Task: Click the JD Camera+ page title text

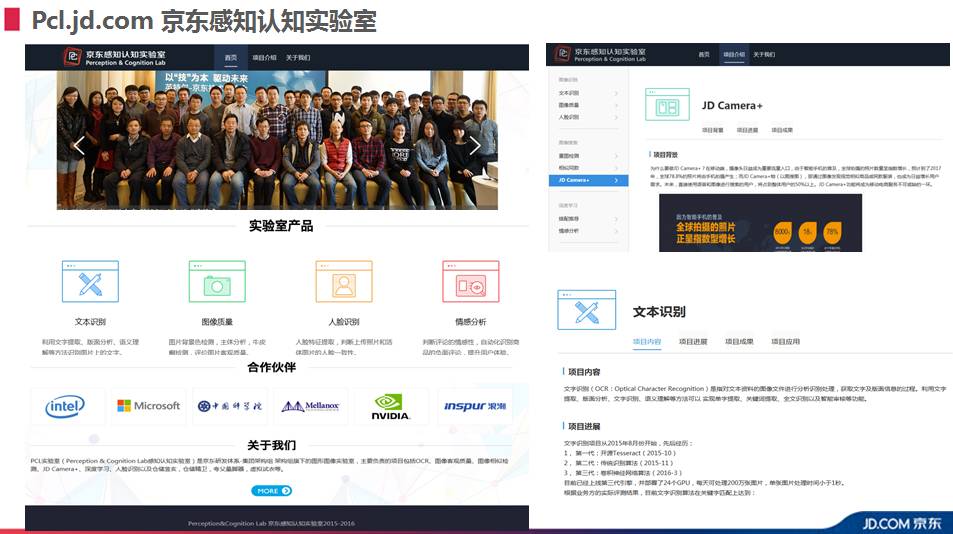Action: (732, 105)
